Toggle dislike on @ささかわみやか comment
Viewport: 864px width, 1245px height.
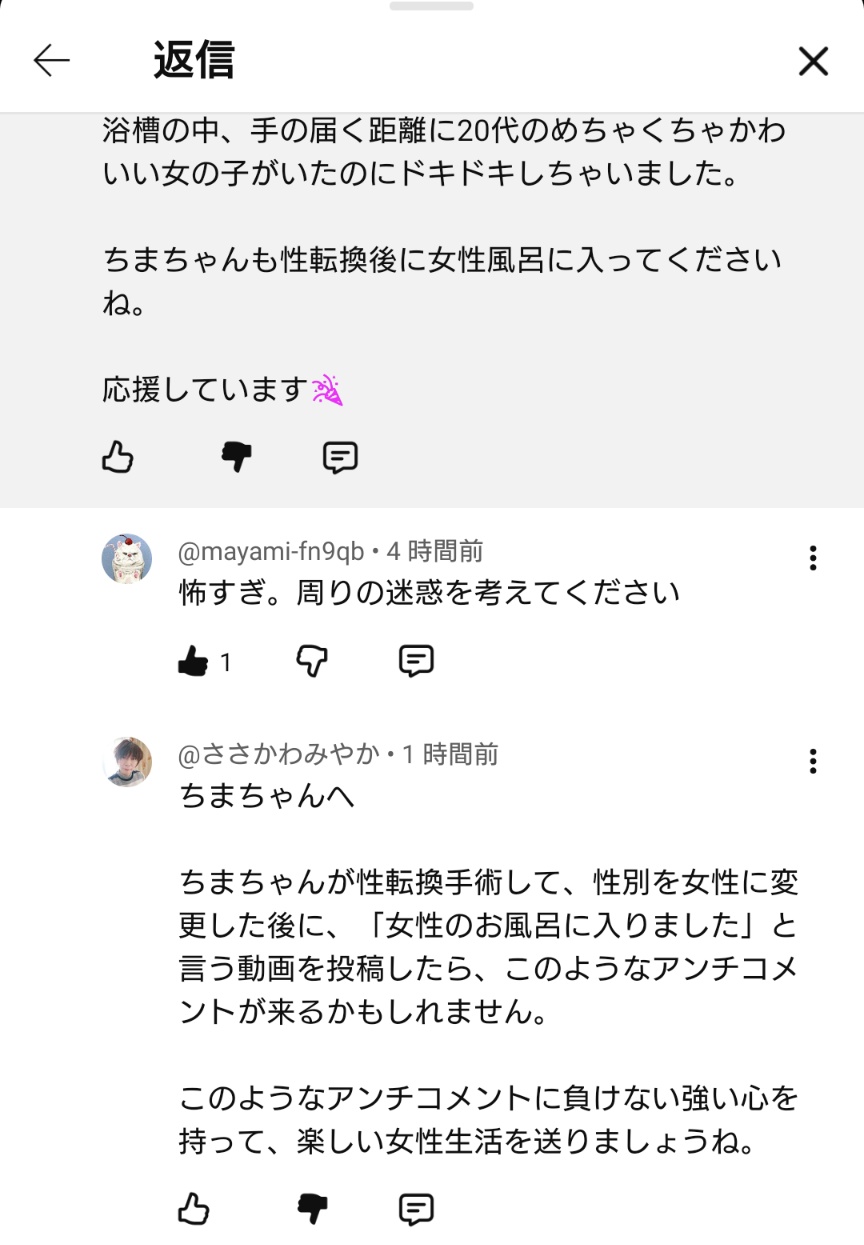[x=313, y=1209]
